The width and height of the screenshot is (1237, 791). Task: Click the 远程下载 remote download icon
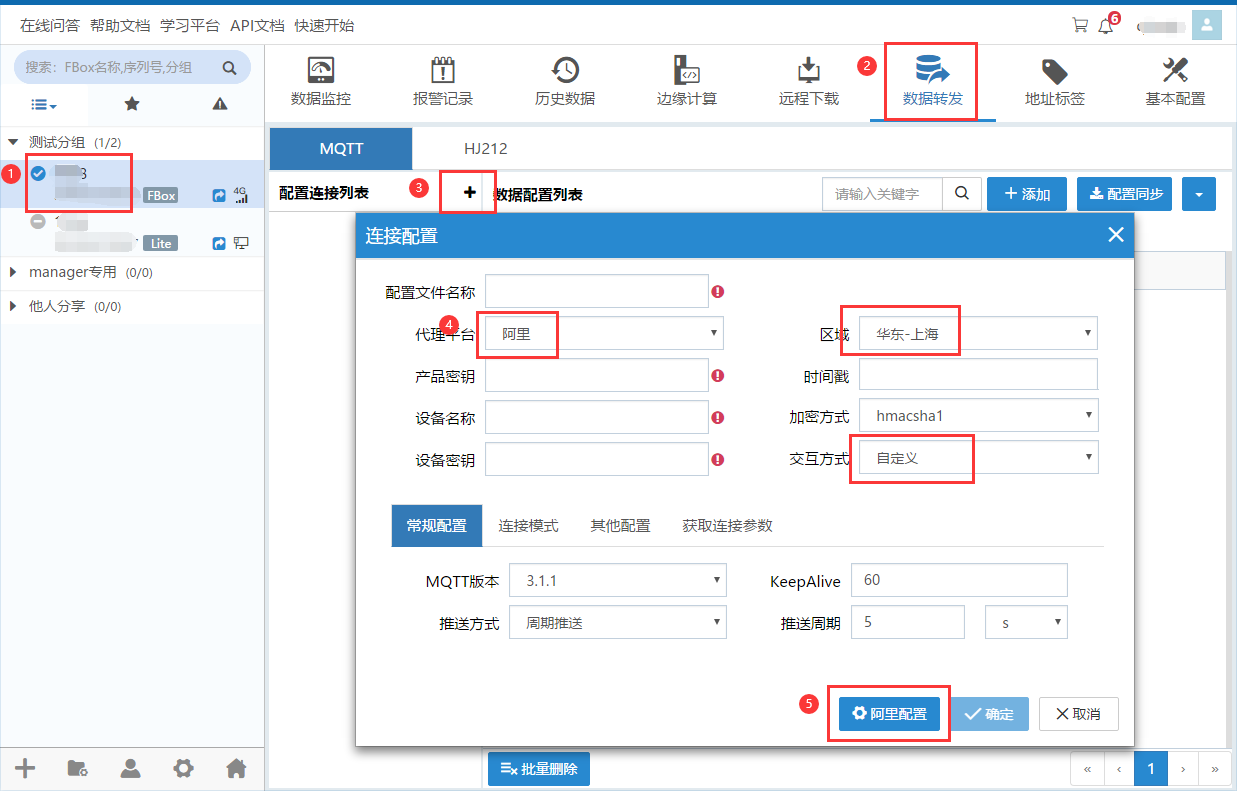click(808, 72)
